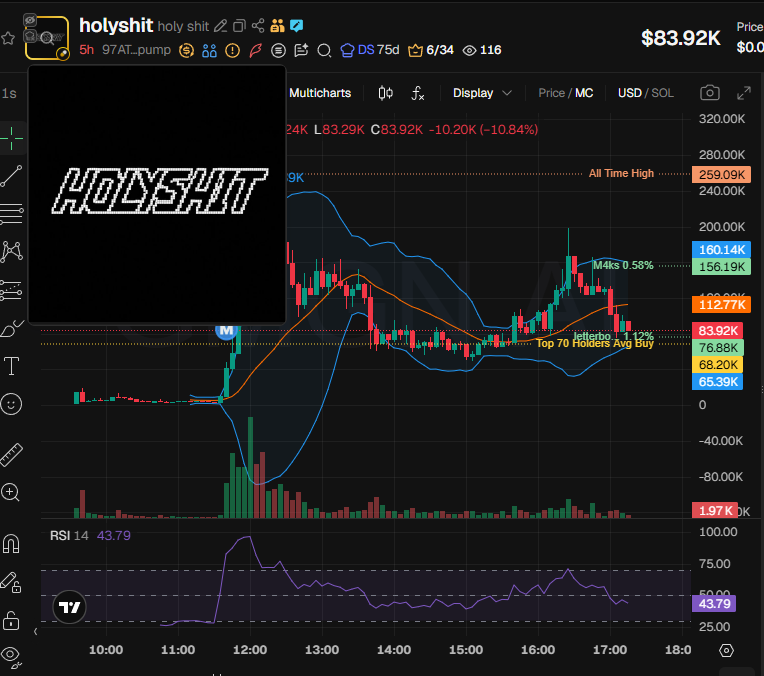Copy the token name with the copy icon
Image resolution: width=764 pixels, height=676 pixels.
pyautogui.click(x=239, y=26)
